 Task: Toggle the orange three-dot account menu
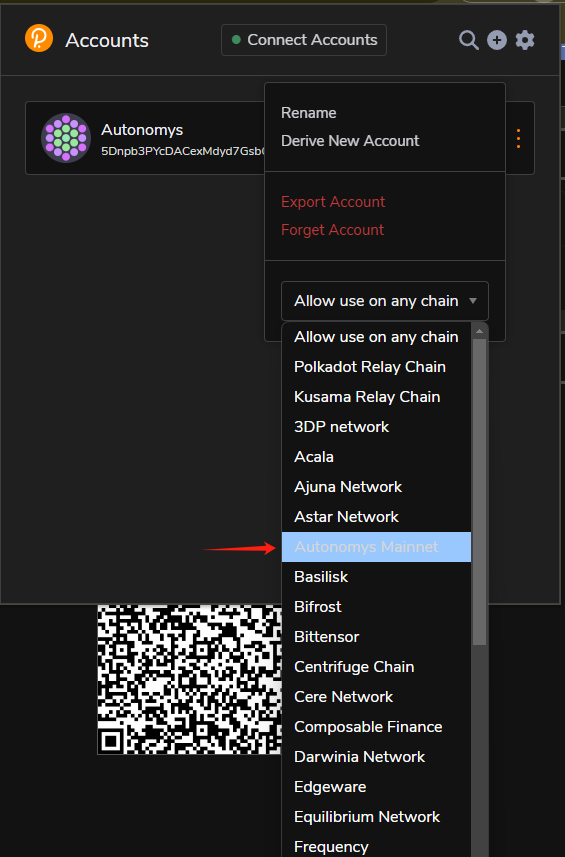click(x=518, y=138)
